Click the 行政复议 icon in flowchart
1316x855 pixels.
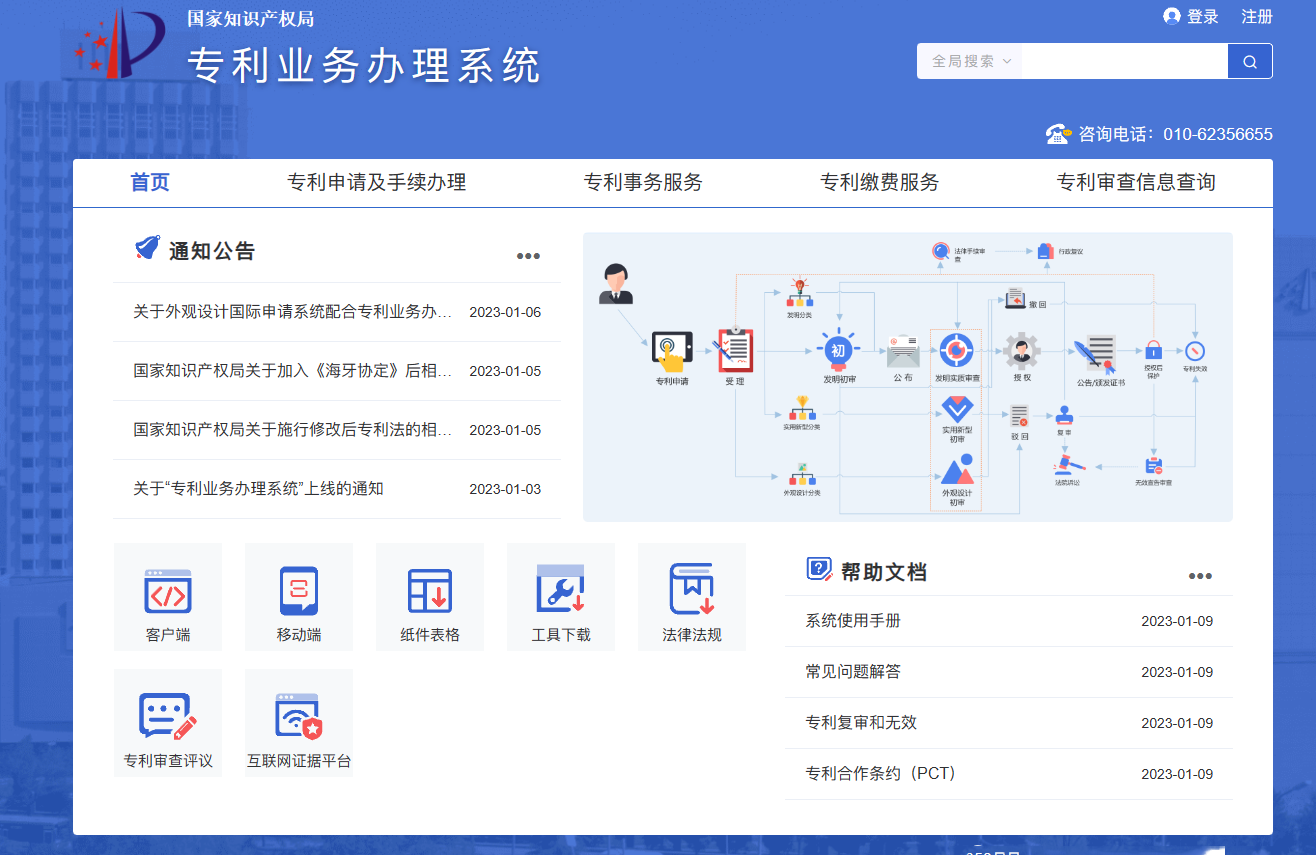point(1046,252)
